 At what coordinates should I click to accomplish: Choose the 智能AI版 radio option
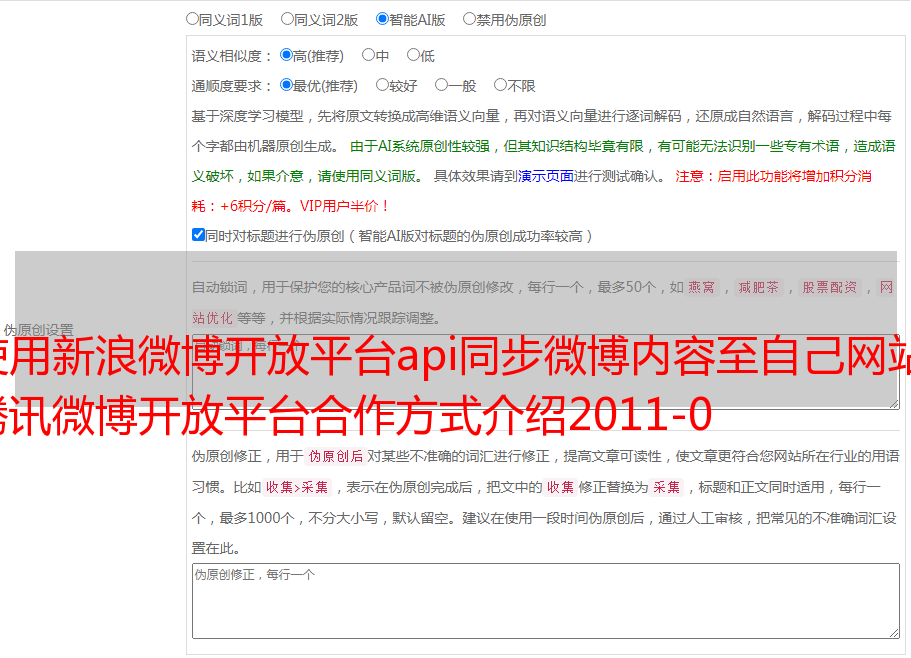(382, 19)
